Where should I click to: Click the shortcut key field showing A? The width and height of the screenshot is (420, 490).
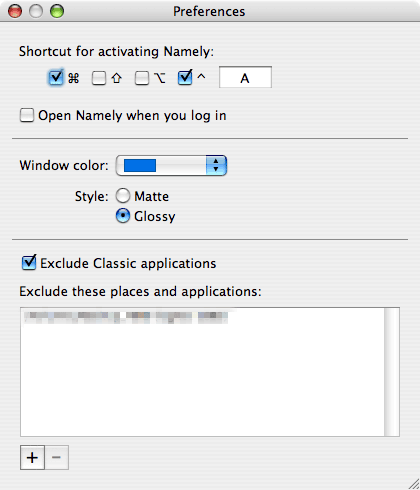245,77
